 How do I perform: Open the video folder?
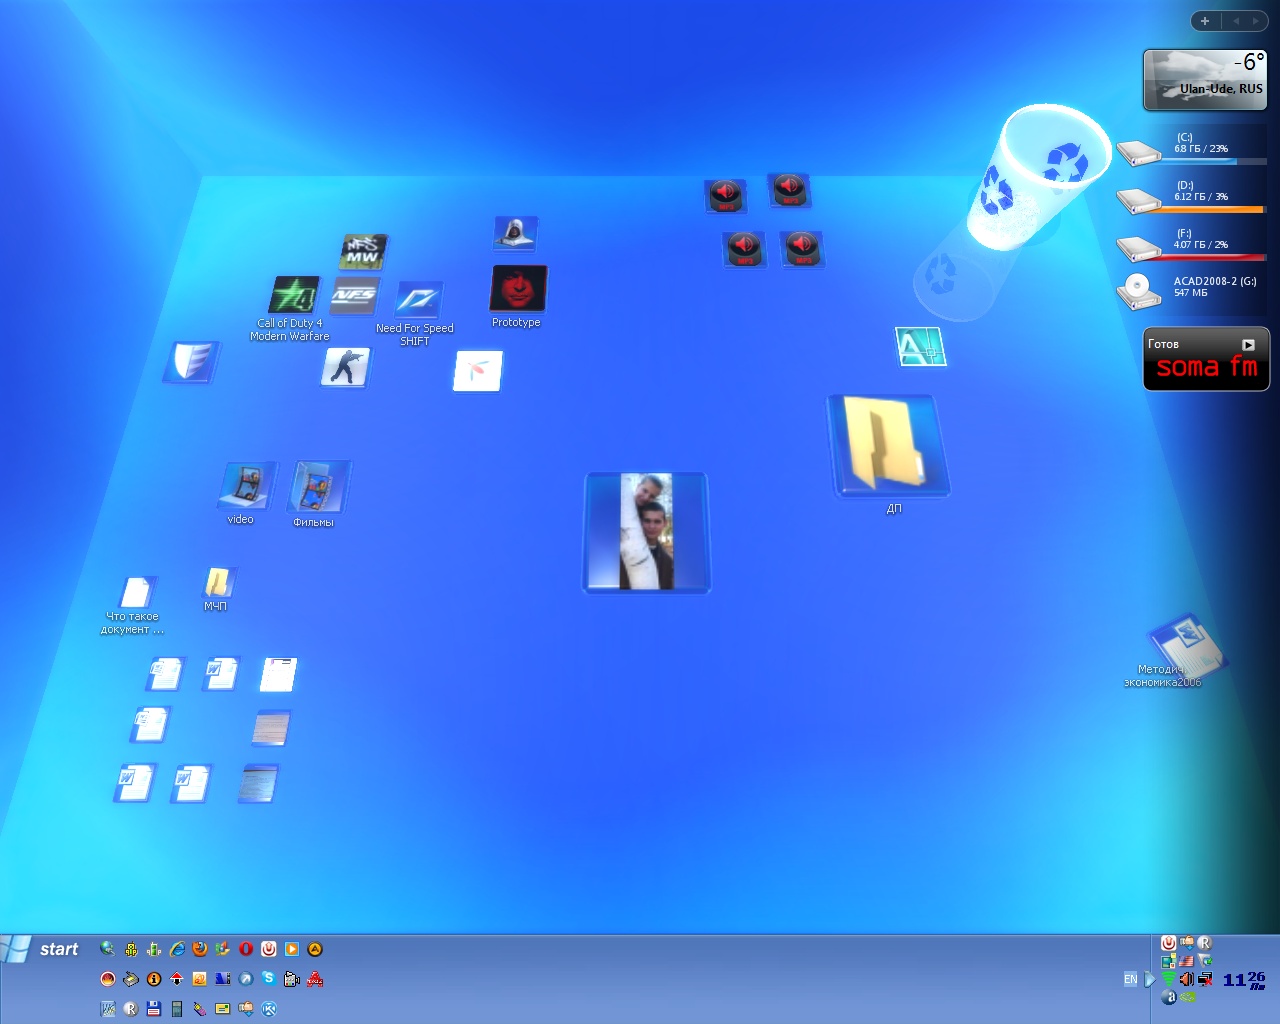245,486
